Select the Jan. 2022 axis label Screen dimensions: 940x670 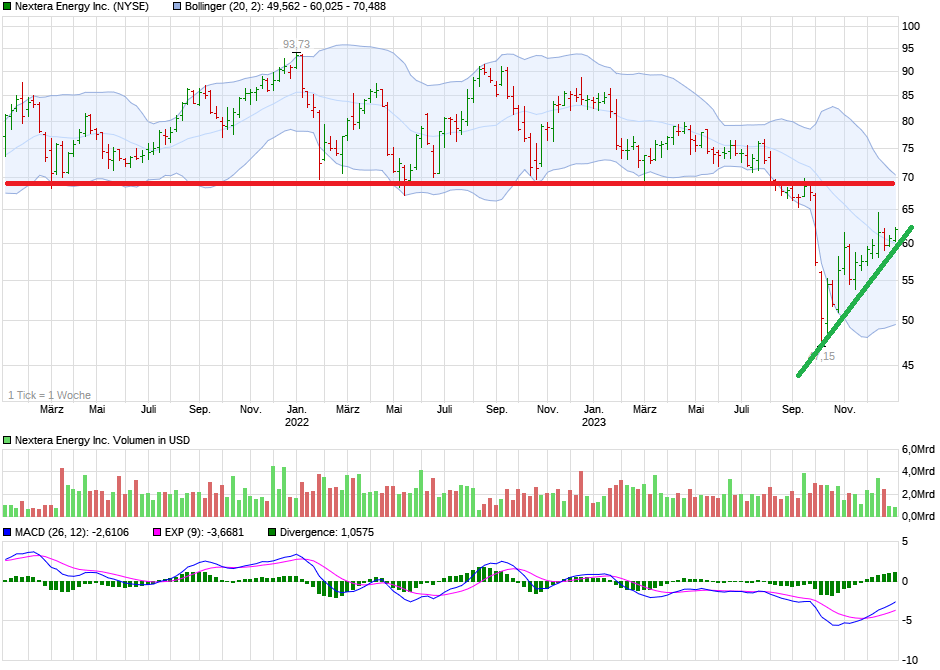[297, 415]
